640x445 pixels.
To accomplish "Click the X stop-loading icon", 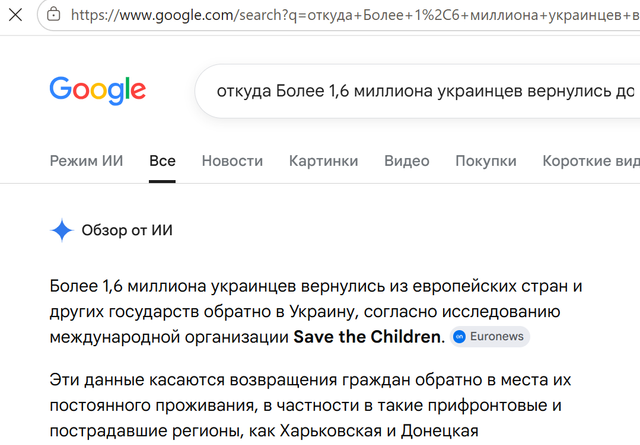I will (x=16, y=15).
